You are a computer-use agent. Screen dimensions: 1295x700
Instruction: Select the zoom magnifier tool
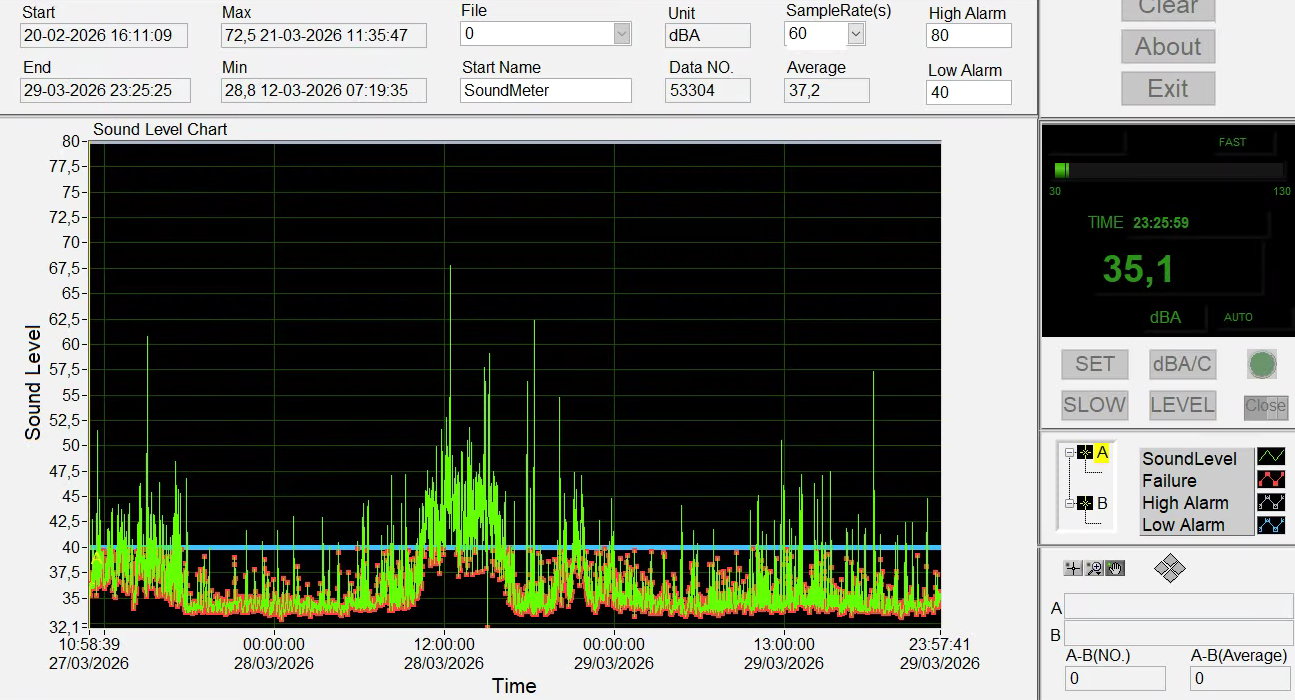[x=1094, y=568]
